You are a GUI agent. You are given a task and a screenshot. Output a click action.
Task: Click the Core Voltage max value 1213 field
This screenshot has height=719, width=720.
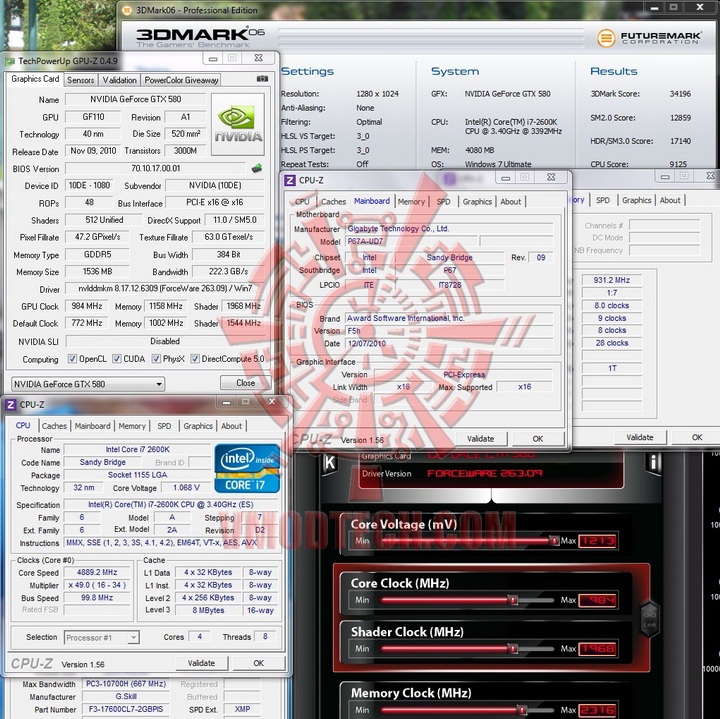(x=597, y=541)
